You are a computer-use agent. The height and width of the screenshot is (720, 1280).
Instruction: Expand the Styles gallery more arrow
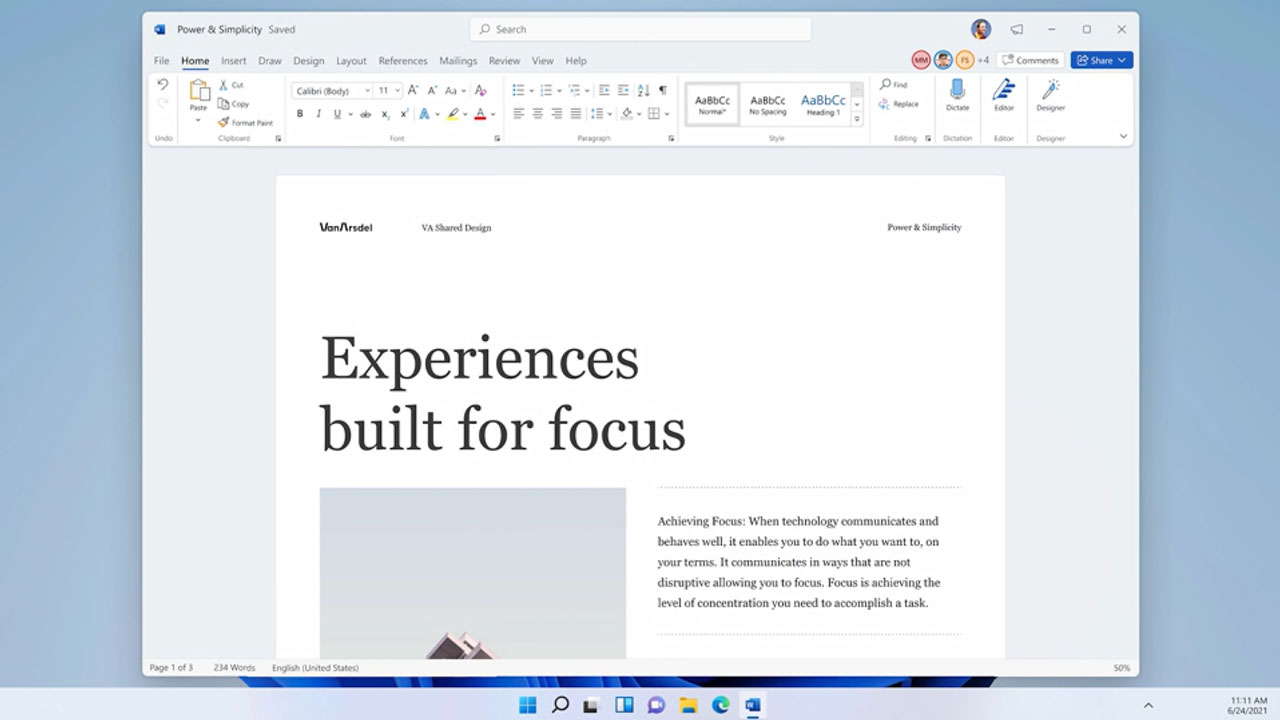[x=857, y=119]
